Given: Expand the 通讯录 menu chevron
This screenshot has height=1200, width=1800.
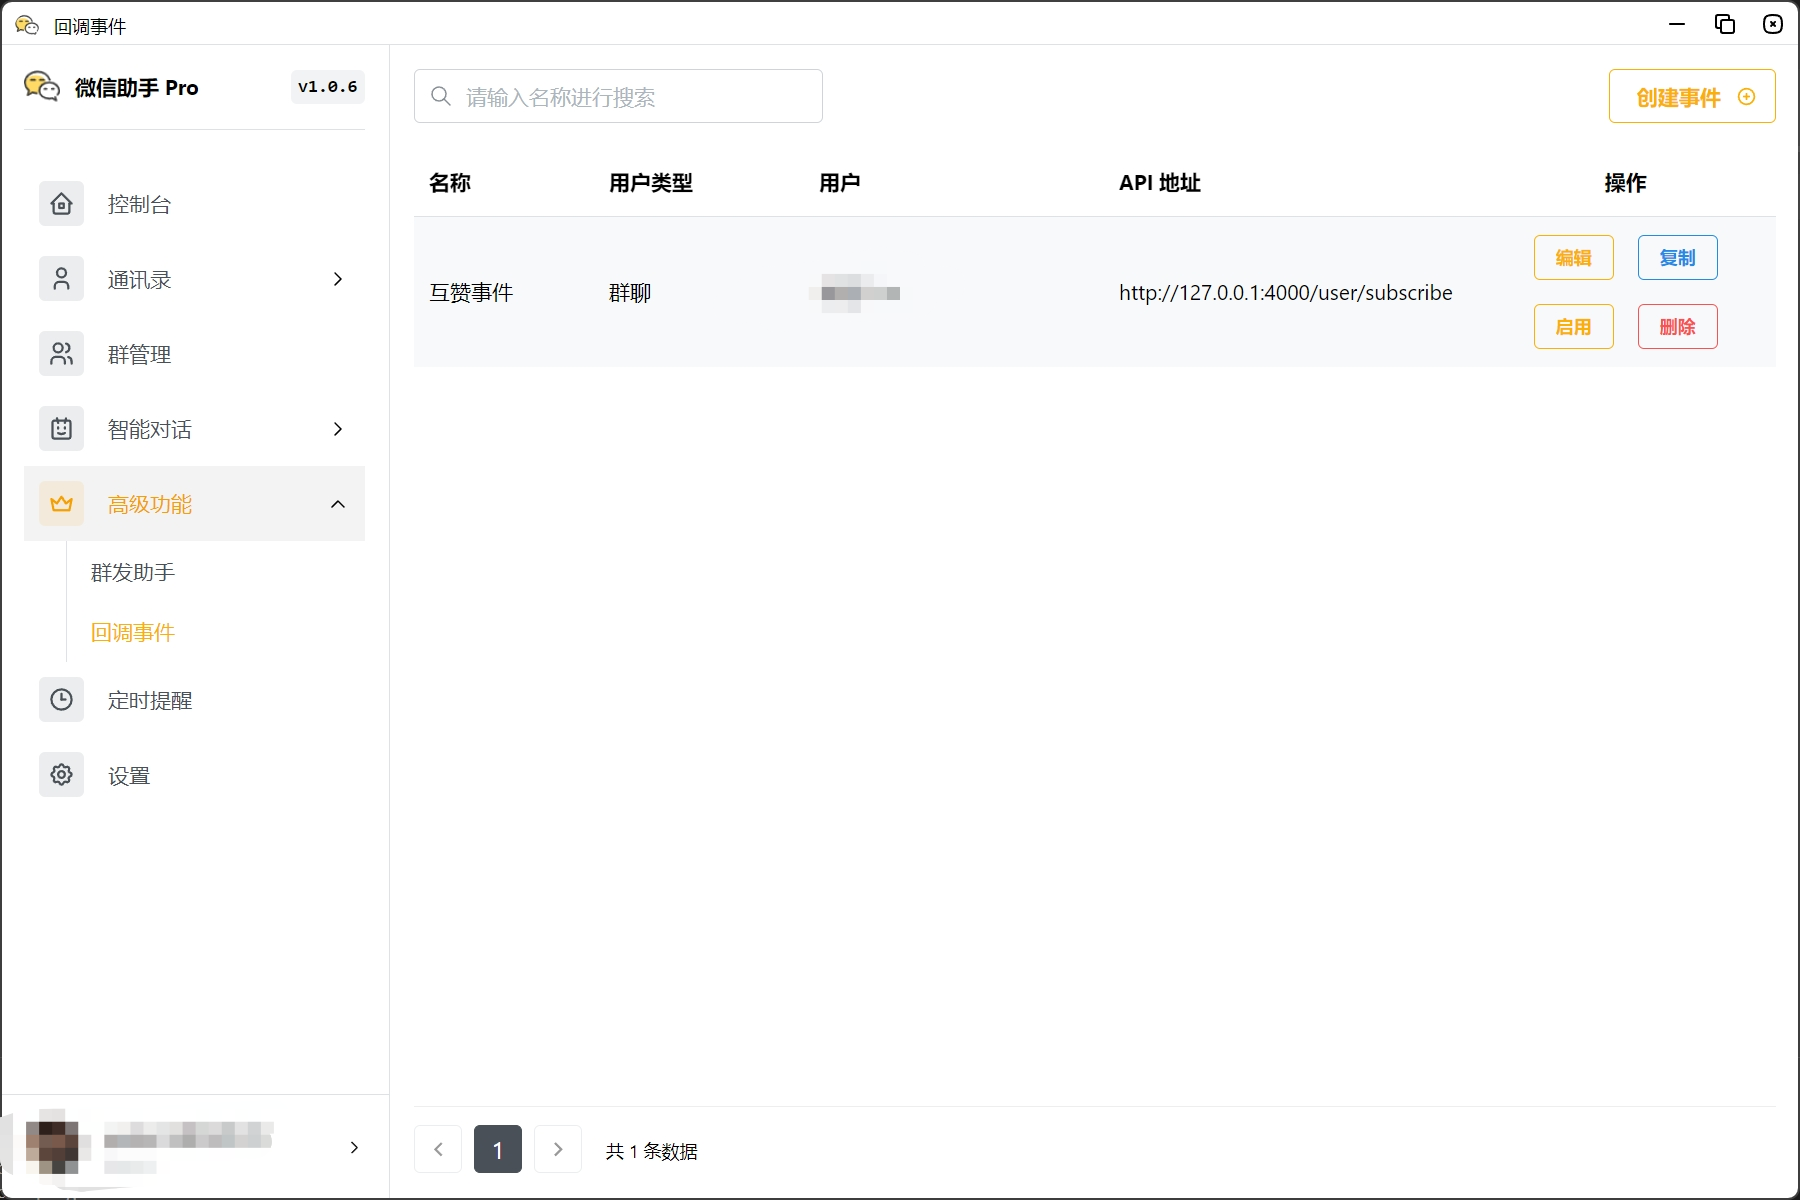Looking at the screenshot, I should click(337, 279).
